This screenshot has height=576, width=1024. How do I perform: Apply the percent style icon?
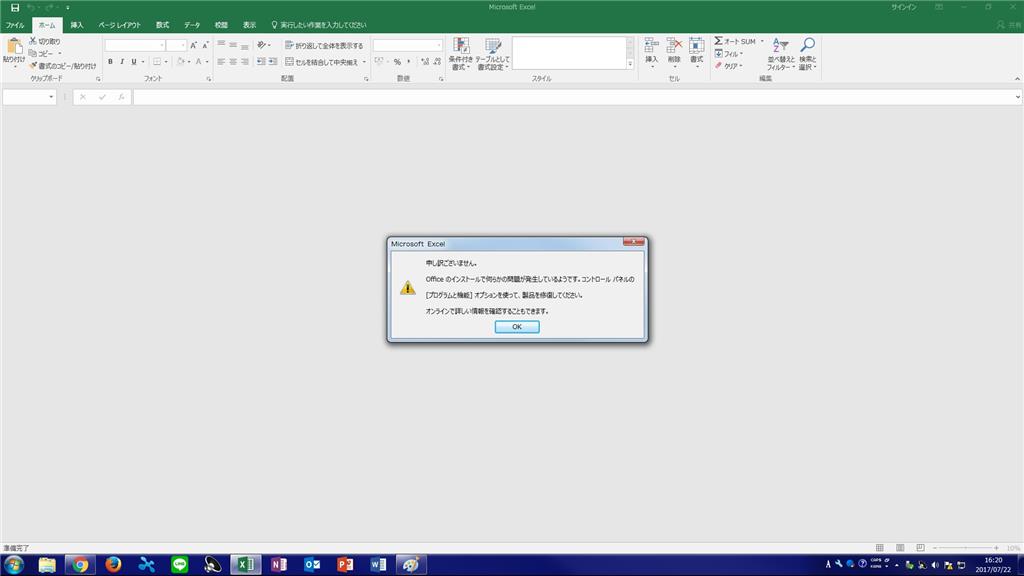point(396,61)
